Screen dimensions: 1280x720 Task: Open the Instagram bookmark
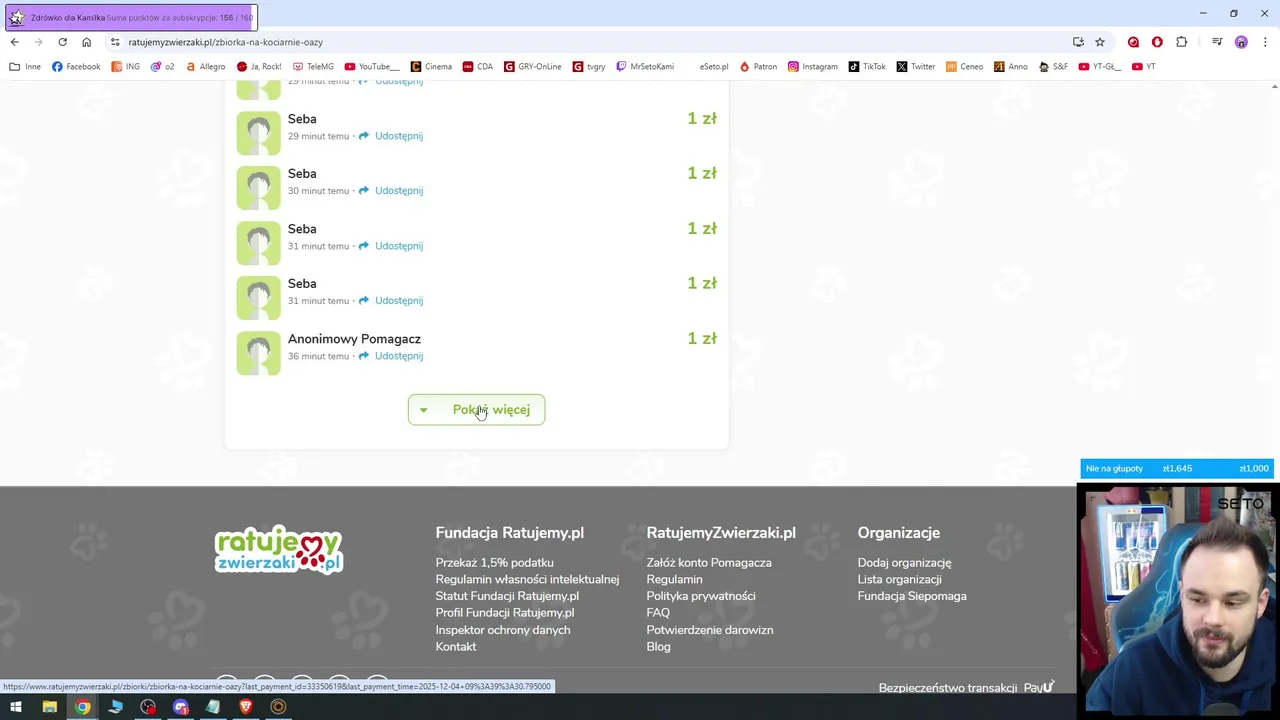point(813,67)
